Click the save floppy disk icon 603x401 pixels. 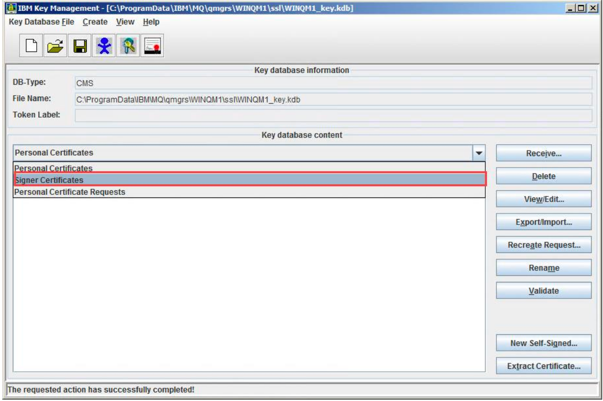point(80,46)
